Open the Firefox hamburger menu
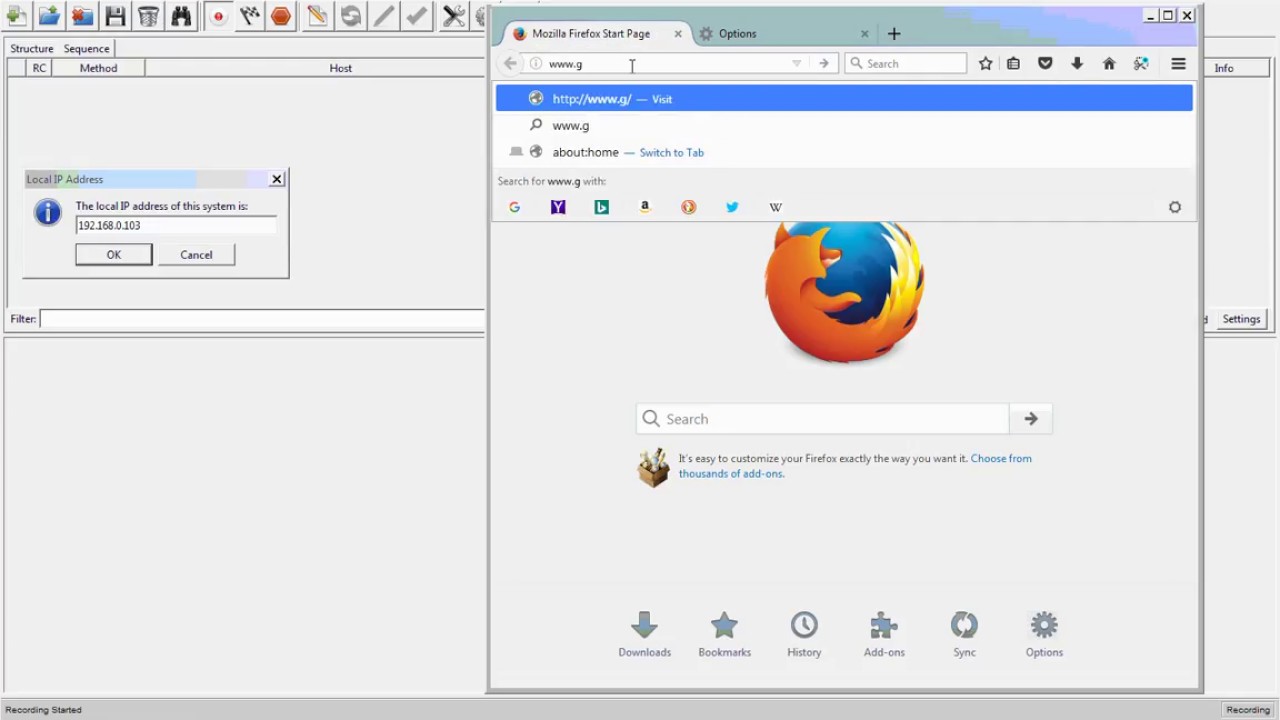The image size is (1280, 720). tap(1178, 63)
